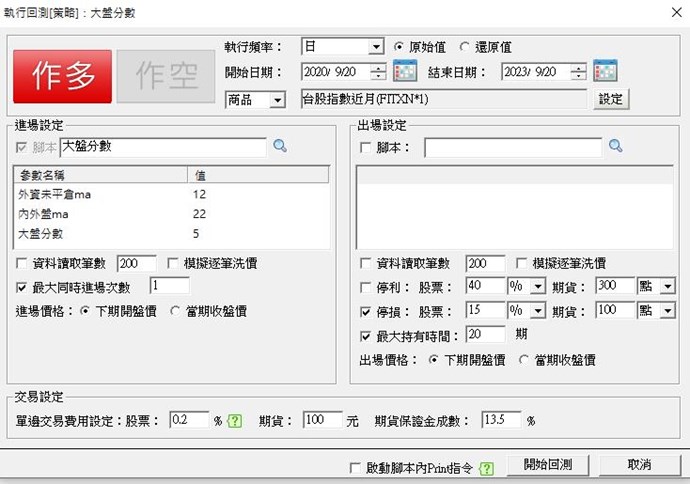Select 當期收盤價 for entry price

[x=176, y=311]
